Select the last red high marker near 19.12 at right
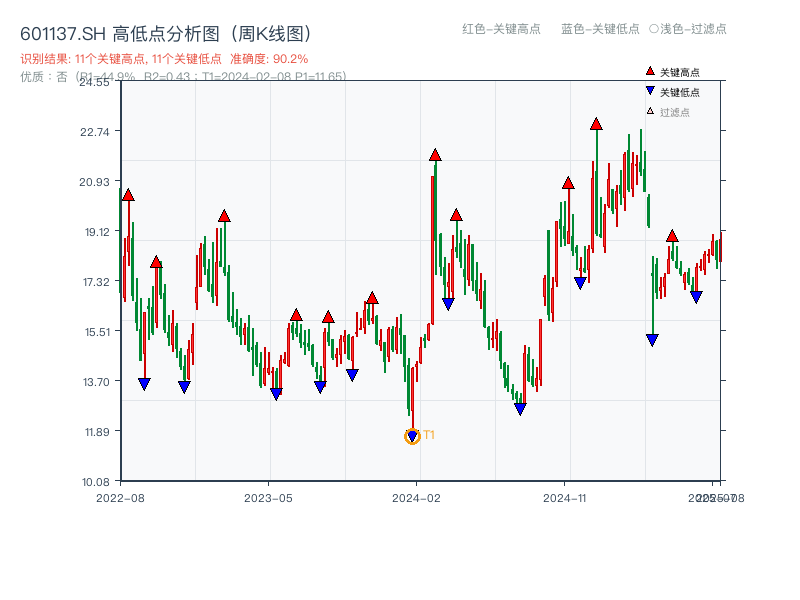Screen dimensions: 800x600 tap(672, 236)
